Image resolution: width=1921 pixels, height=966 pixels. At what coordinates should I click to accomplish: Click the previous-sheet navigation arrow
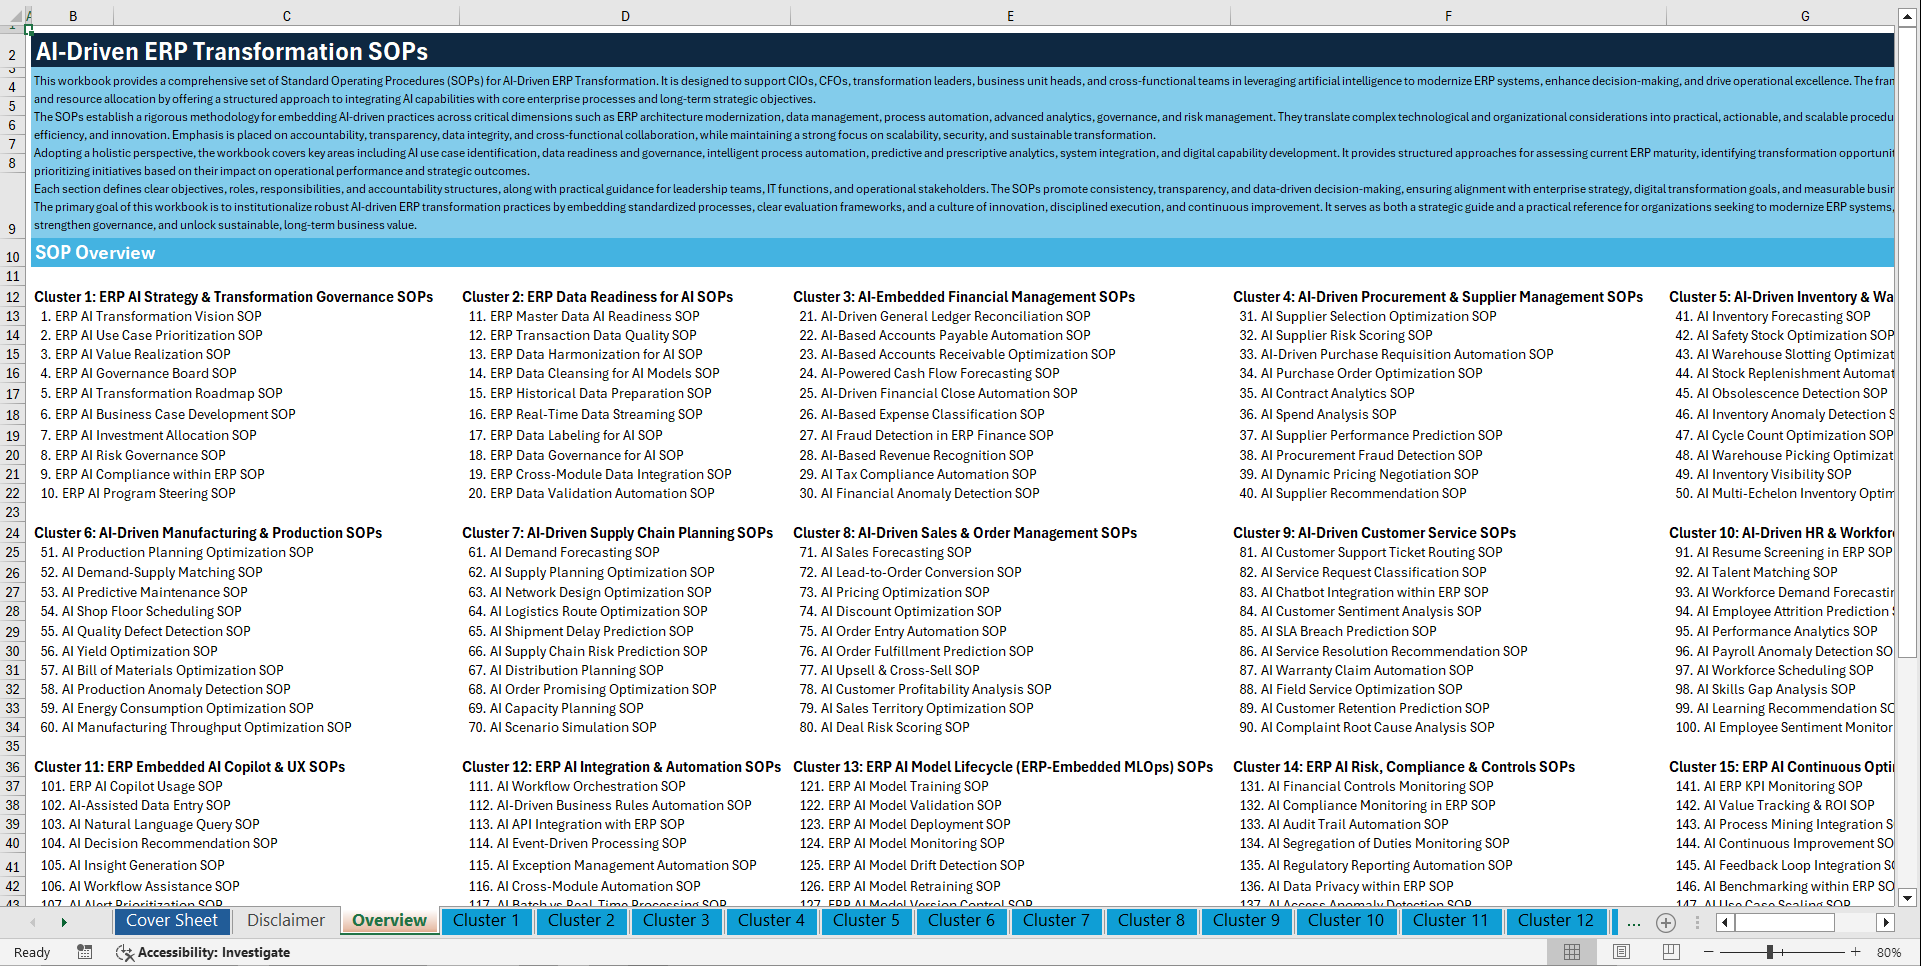pos(33,922)
